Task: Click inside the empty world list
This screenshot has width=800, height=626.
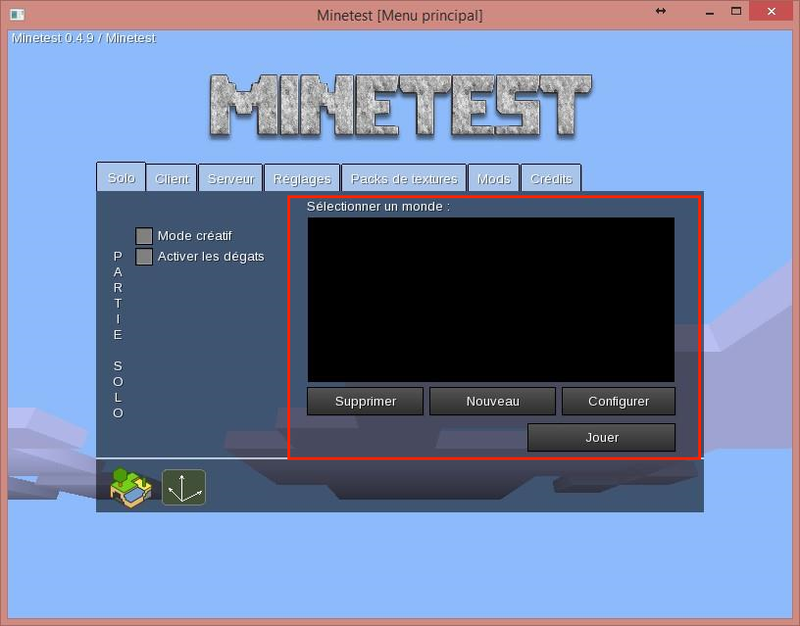Action: click(x=490, y=299)
